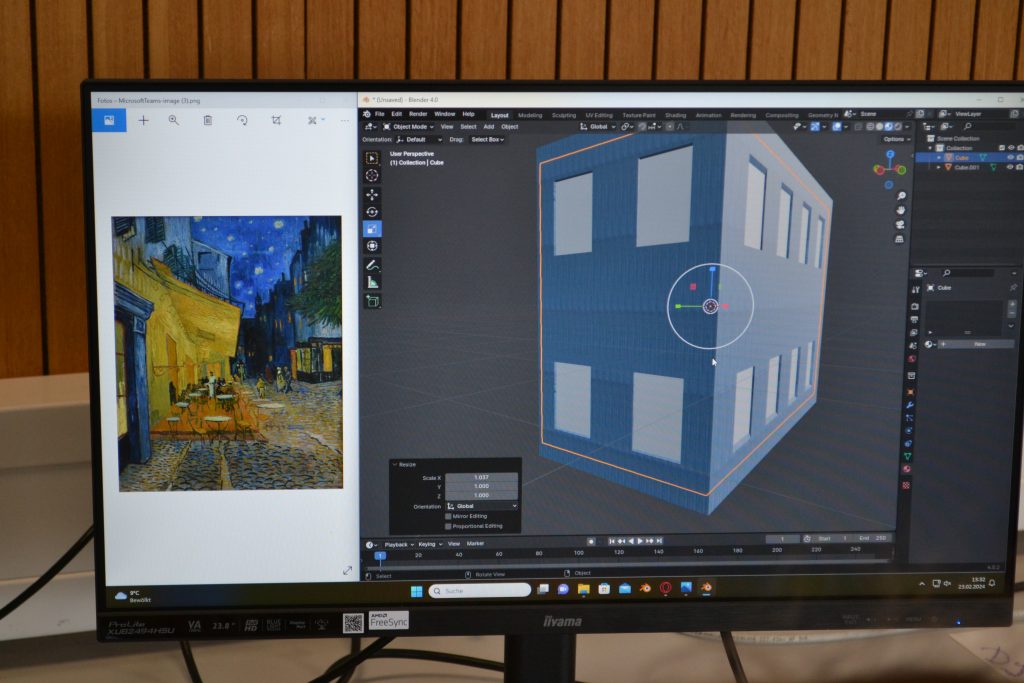Activate the Rotate tool in Blender

click(372, 212)
